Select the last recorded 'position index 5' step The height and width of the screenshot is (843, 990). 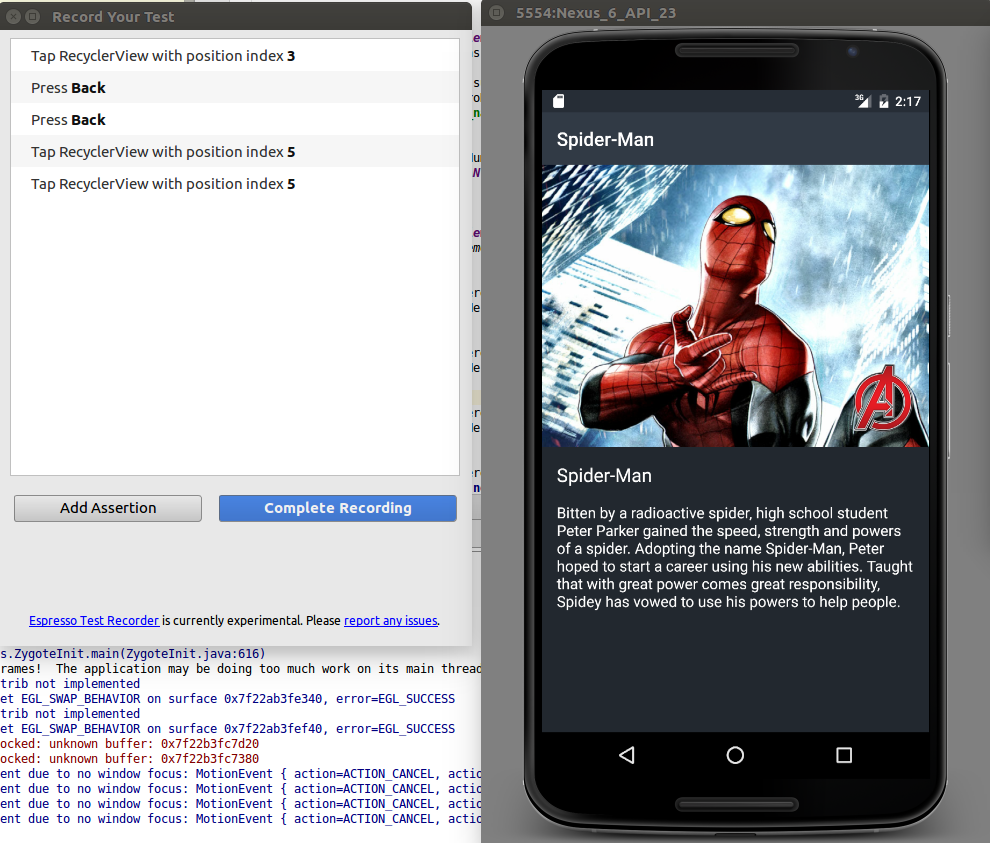[235, 184]
